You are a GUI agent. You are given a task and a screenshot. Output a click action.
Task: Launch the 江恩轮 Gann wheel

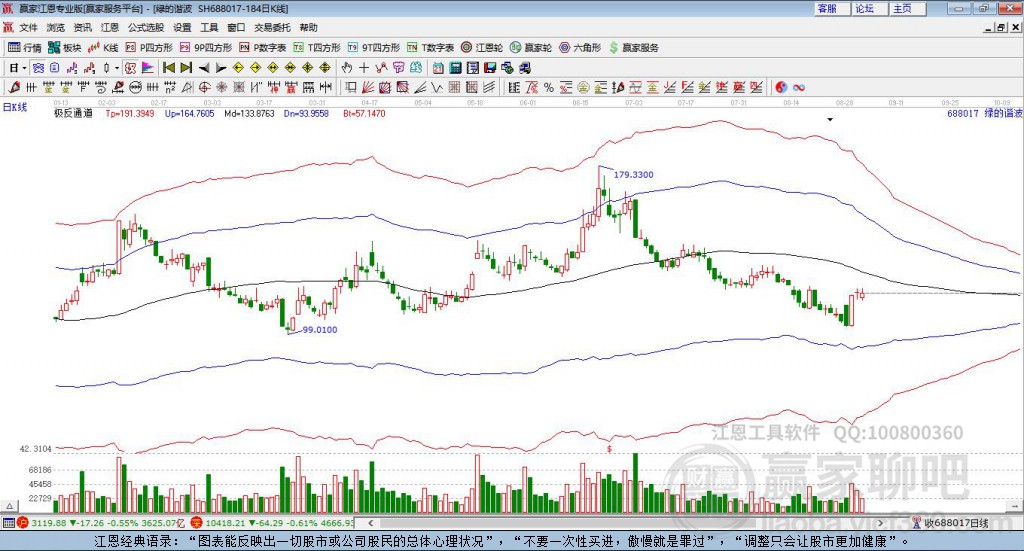[x=482, y=48]
